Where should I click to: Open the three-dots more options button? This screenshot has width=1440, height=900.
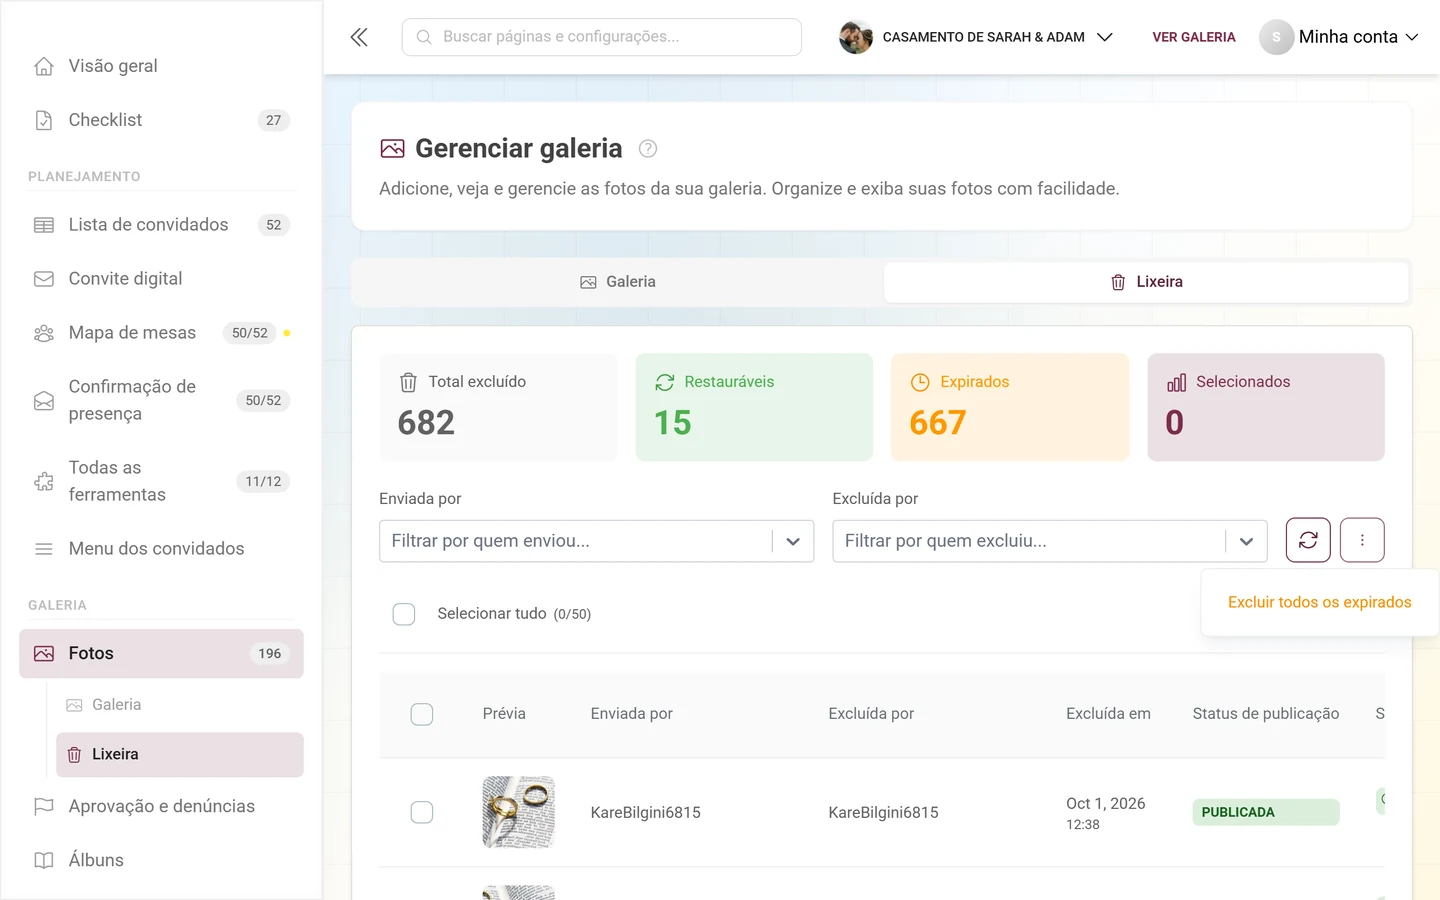coord(1362,540)
